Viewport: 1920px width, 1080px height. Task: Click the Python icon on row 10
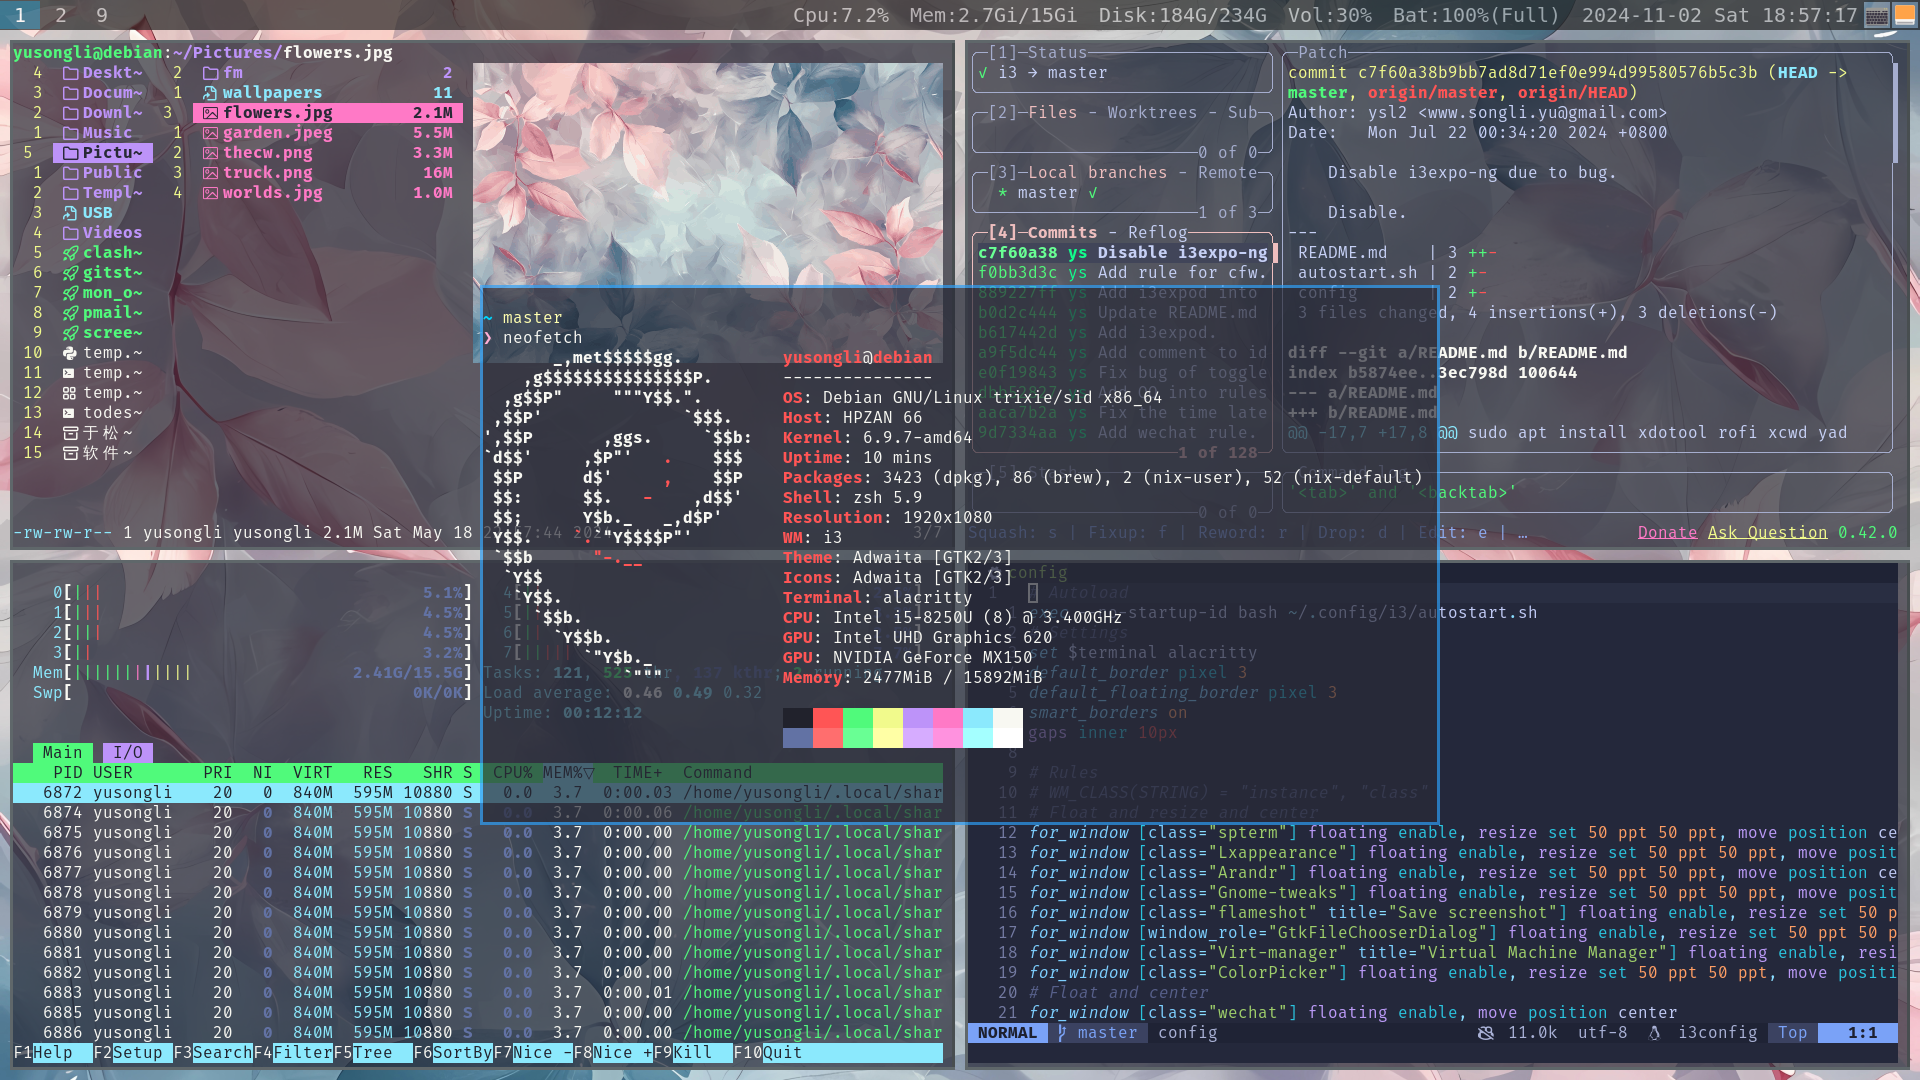pos(70,353)
